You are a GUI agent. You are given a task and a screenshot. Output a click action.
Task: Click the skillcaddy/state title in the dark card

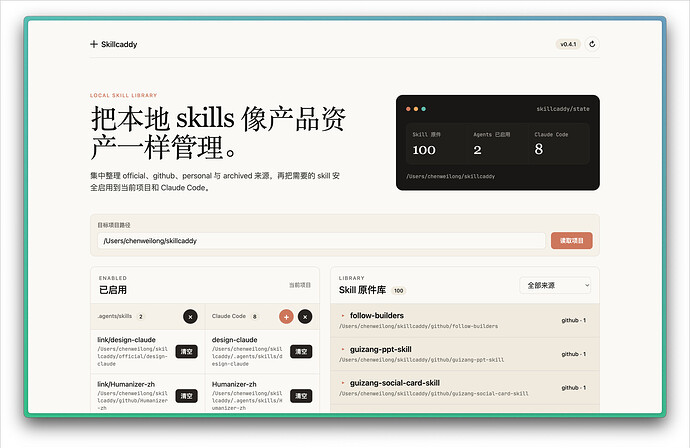pyautogui.click(x=563, y=109)
